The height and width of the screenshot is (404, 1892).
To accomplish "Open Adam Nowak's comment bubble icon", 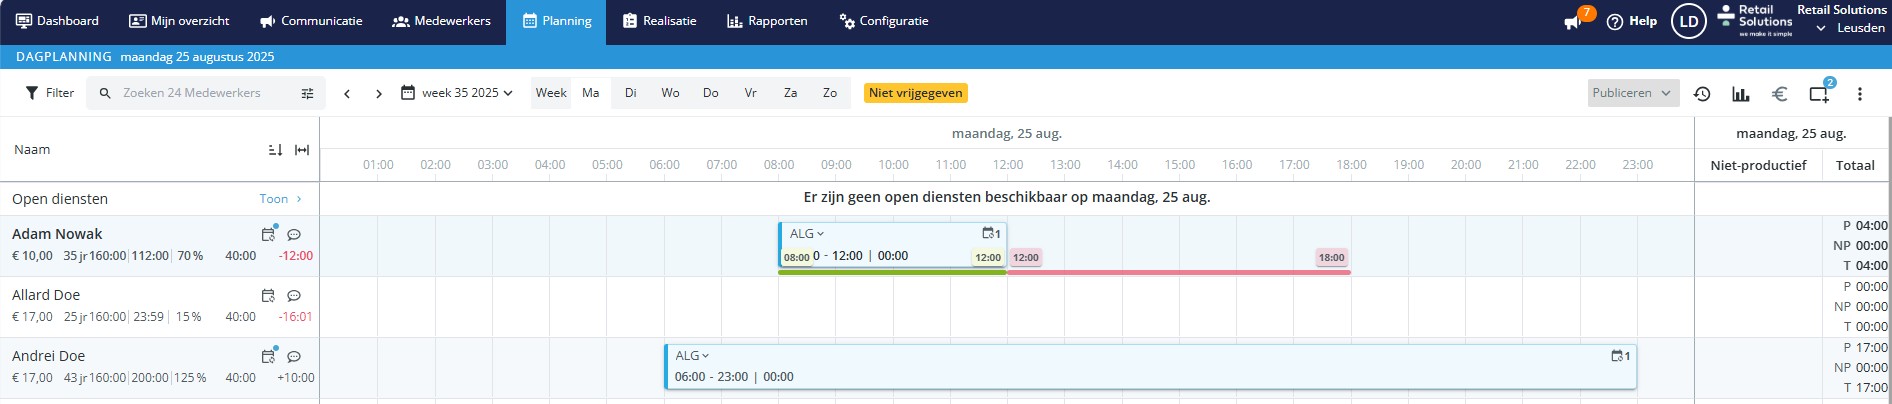I will tap(294, 235).
